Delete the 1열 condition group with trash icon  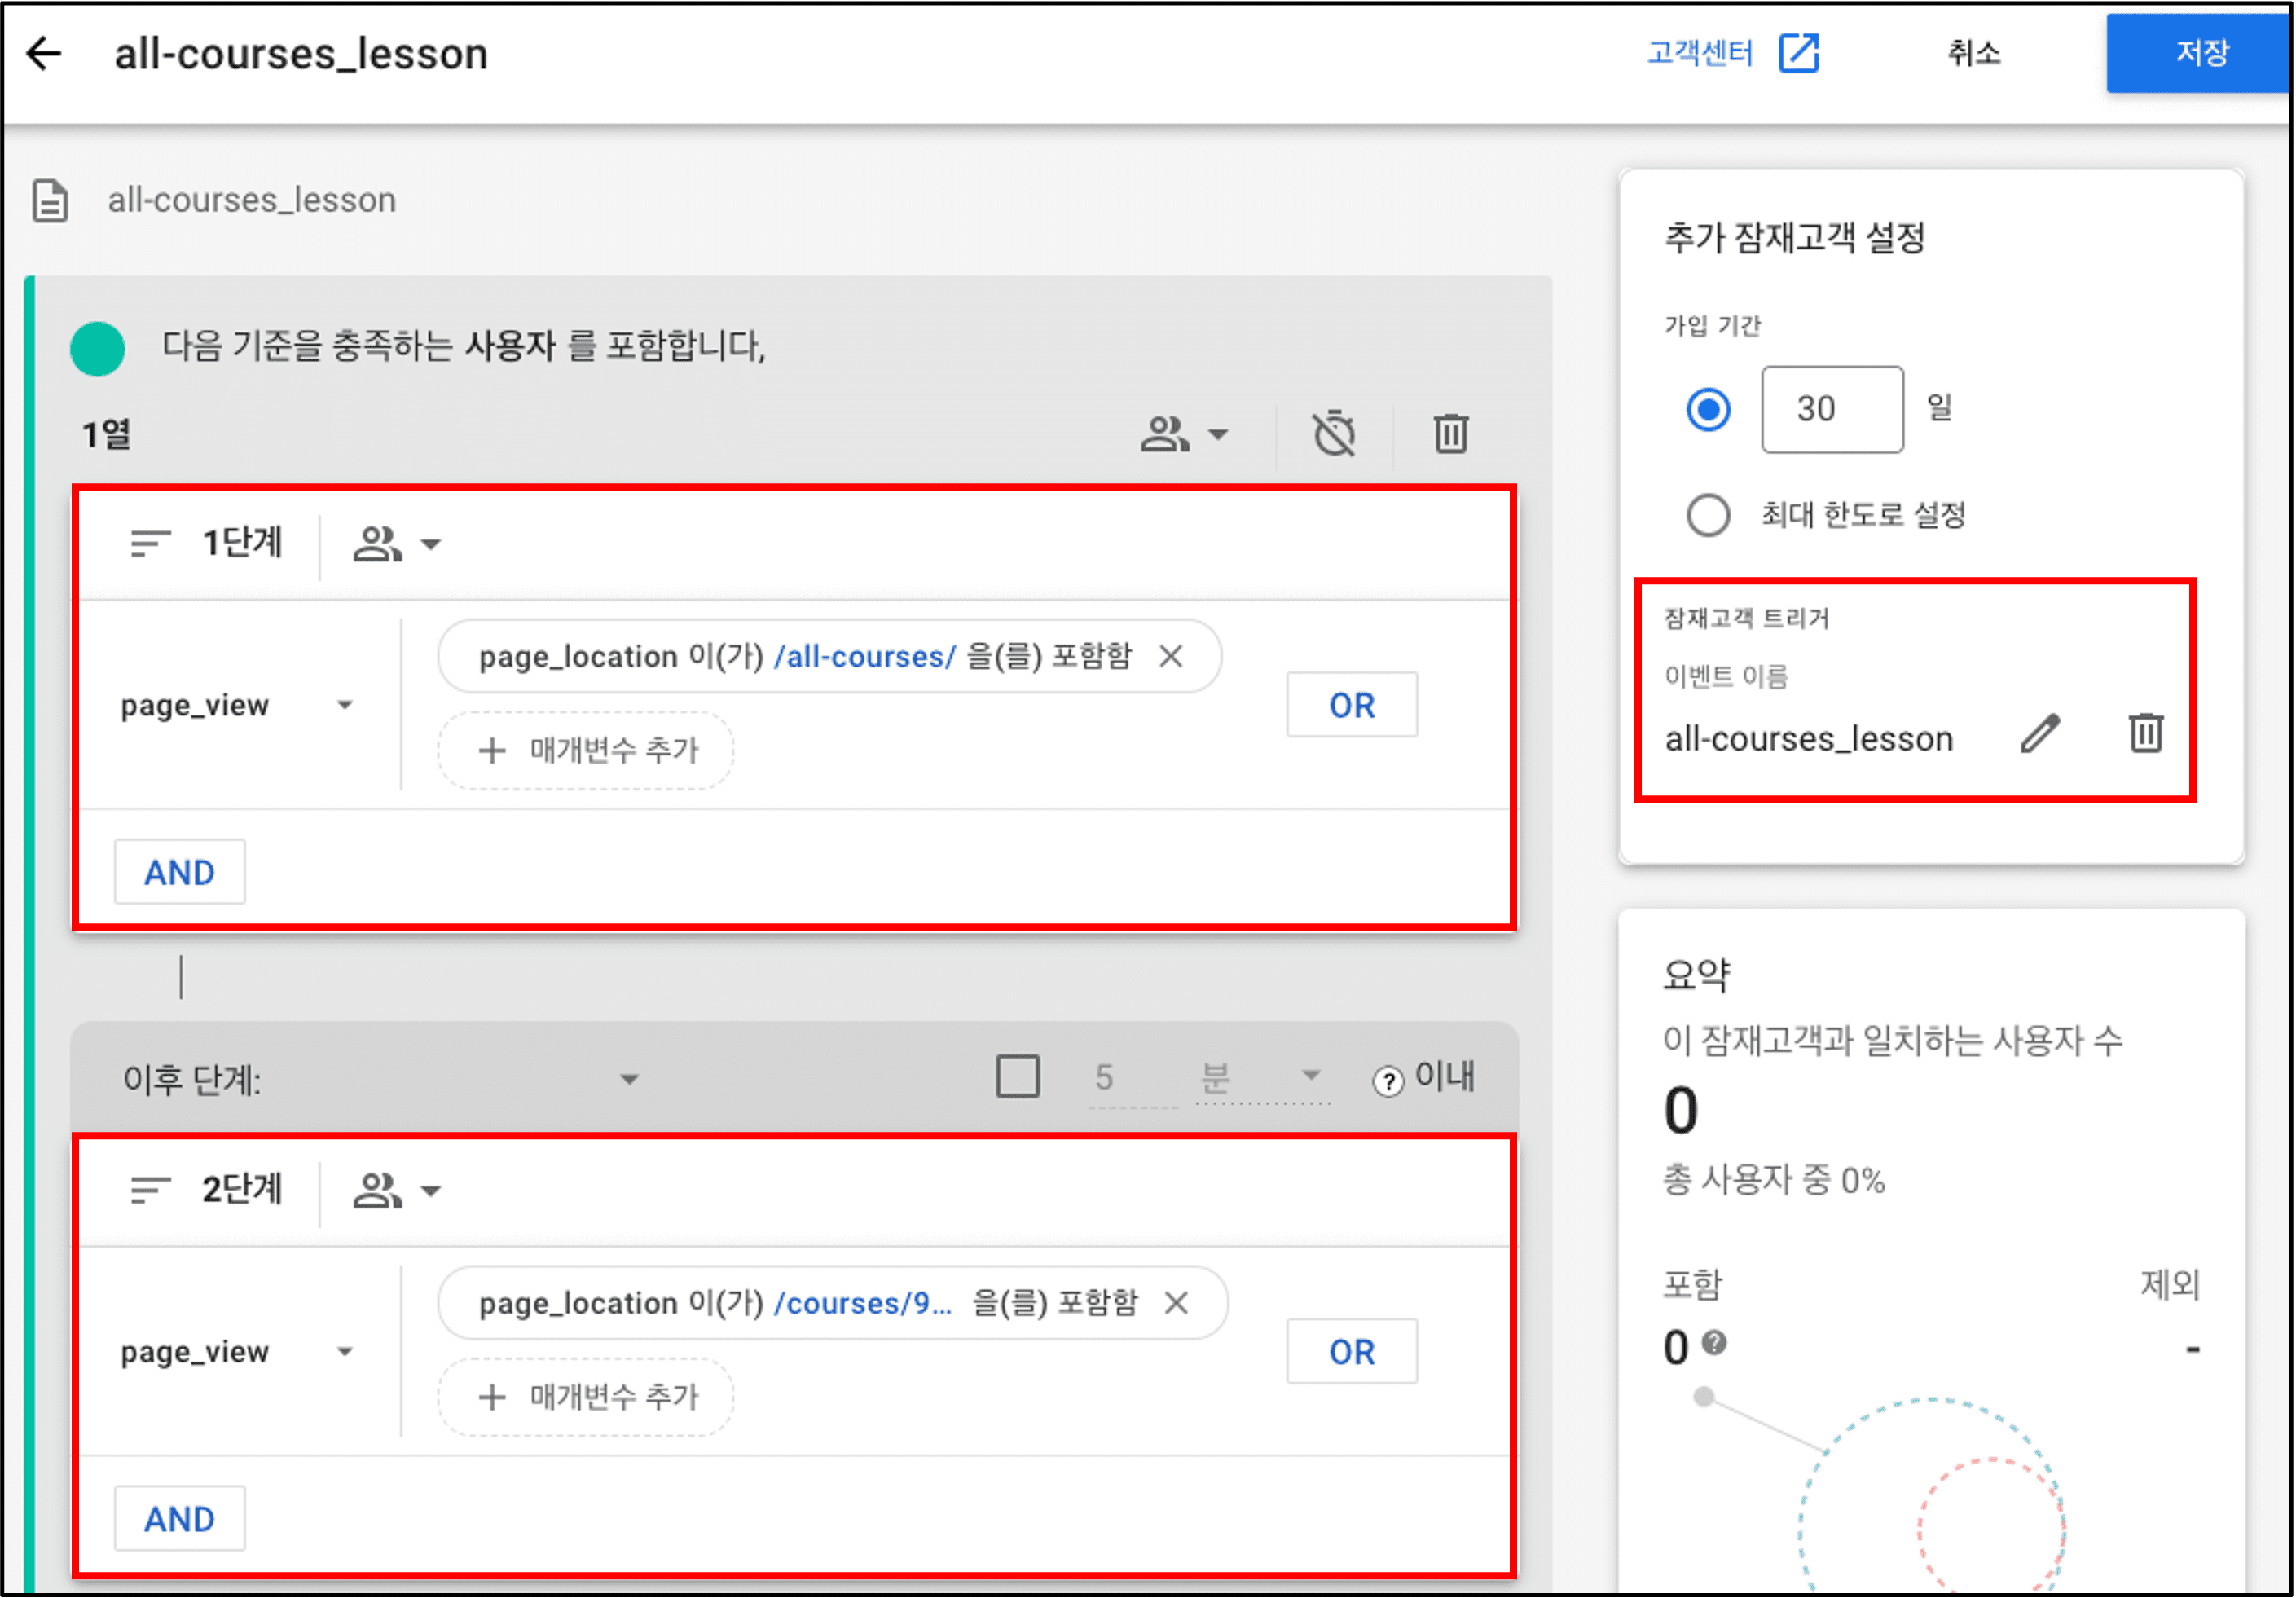[1451, 434]
